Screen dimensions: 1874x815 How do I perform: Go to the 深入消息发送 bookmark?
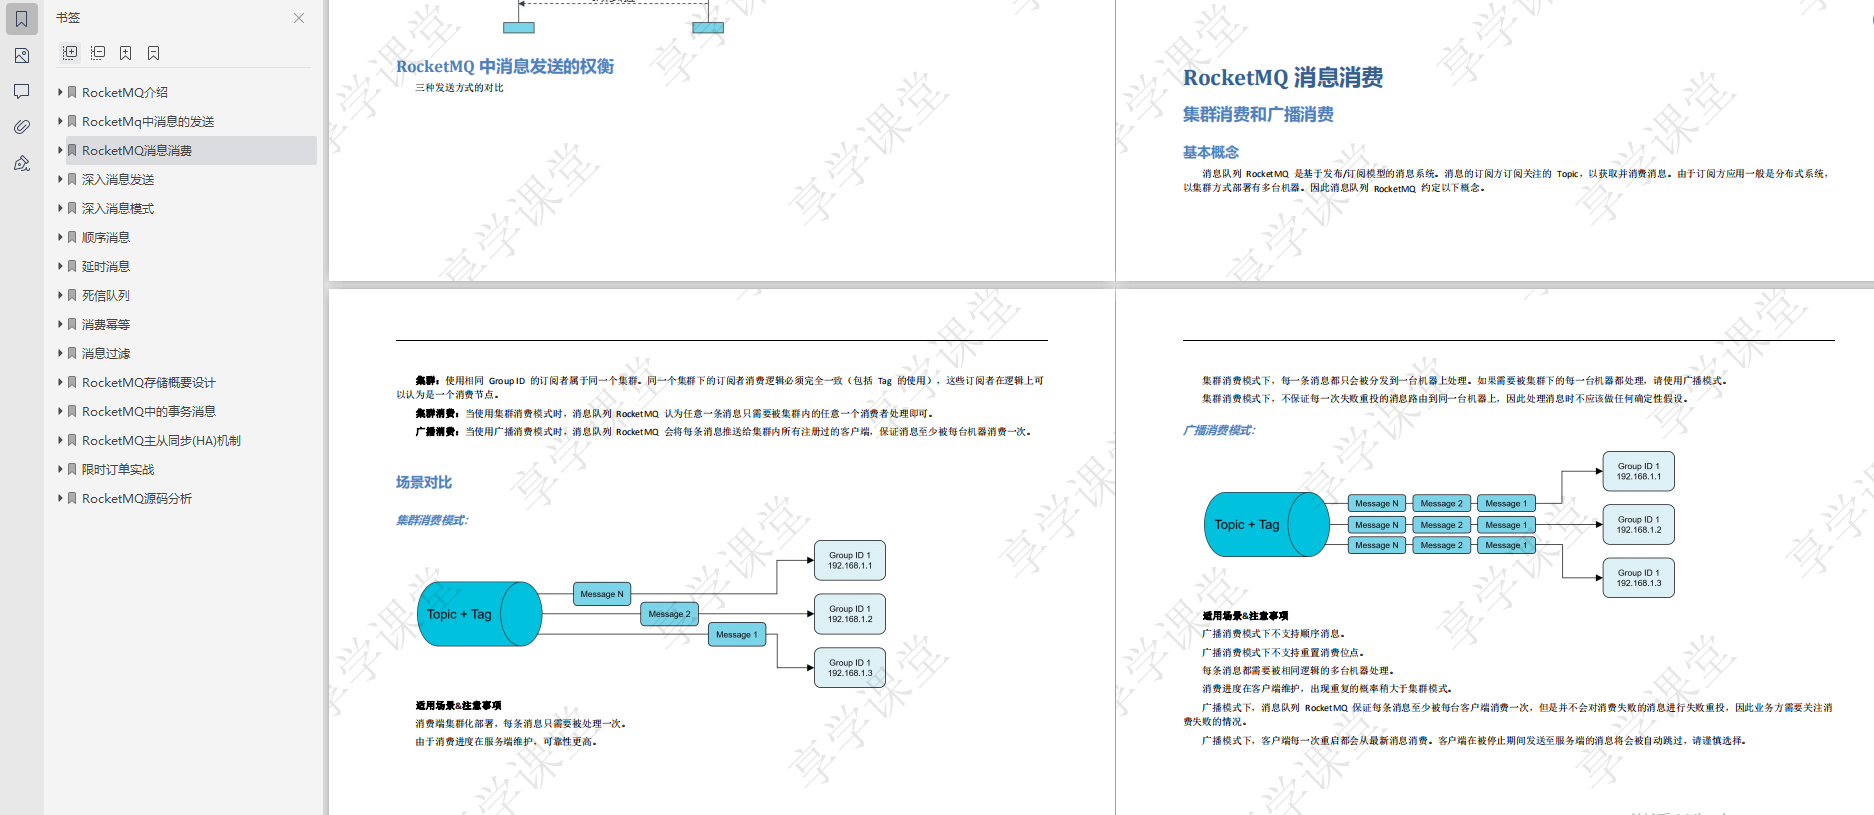(x=118, y=179)
